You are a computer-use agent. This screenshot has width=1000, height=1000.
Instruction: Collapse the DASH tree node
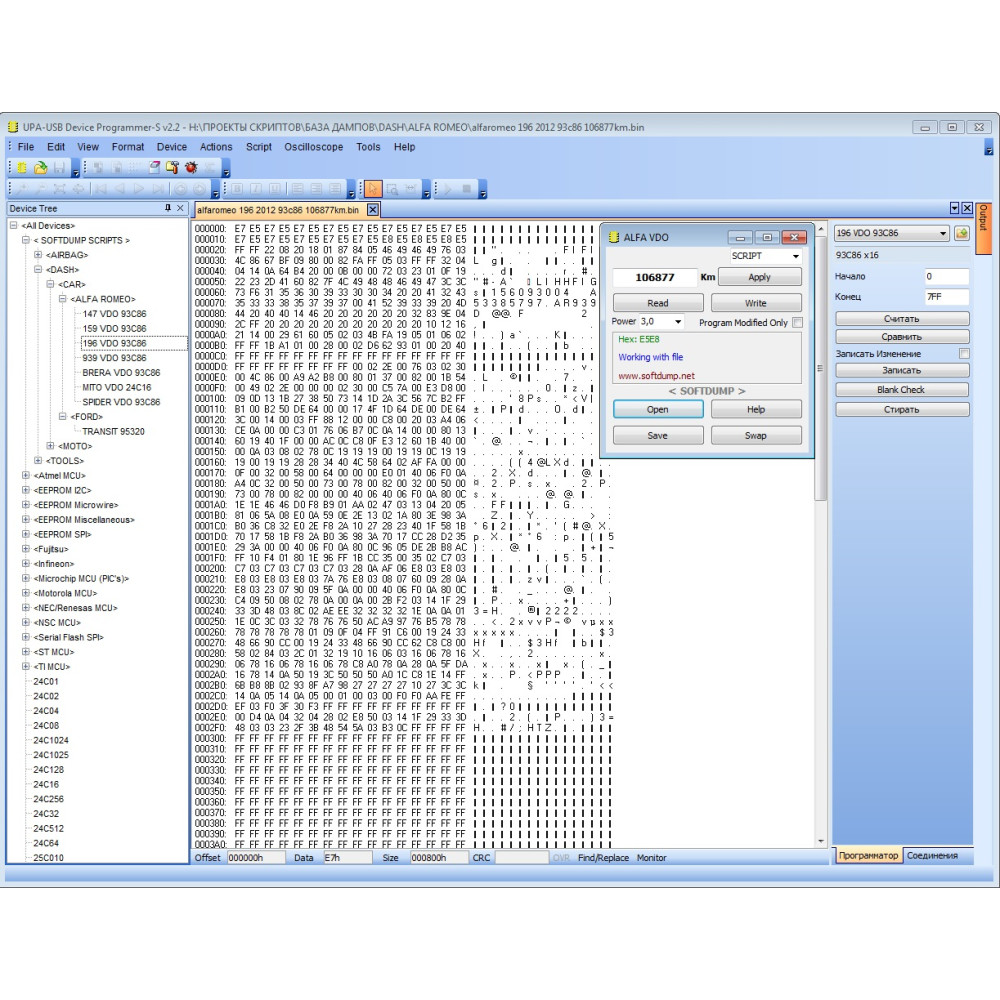(38, 270)
